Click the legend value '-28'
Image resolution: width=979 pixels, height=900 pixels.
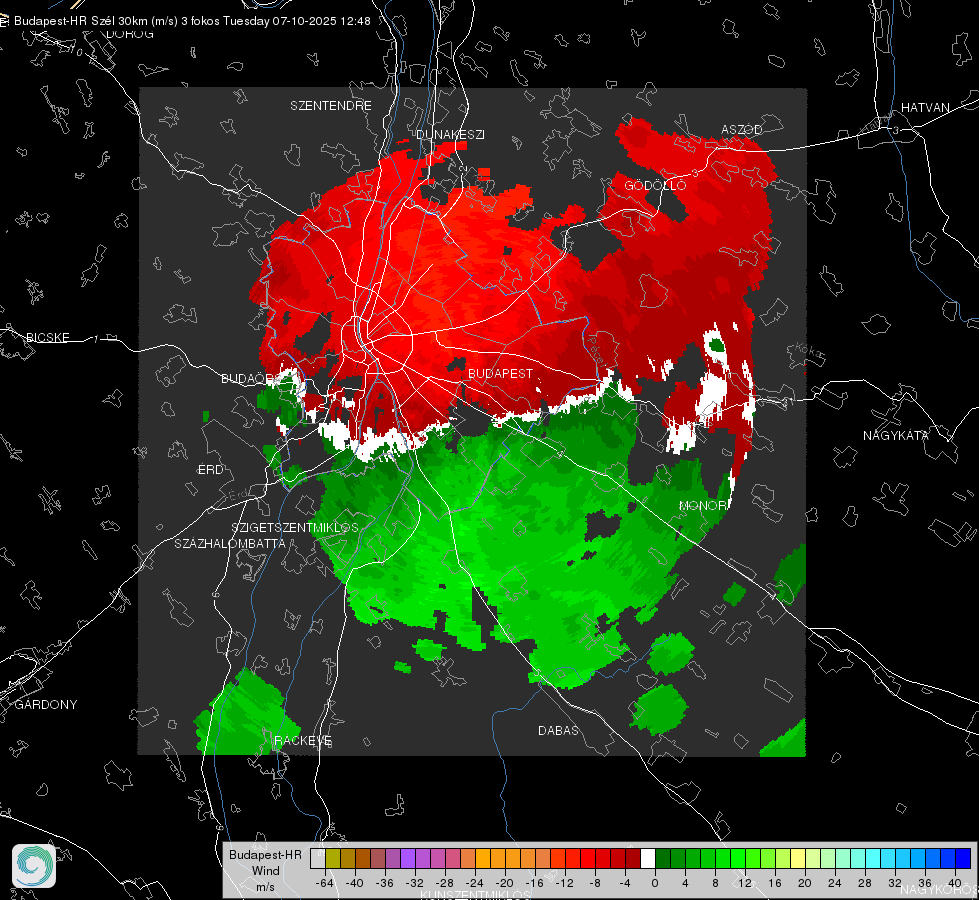445,883
